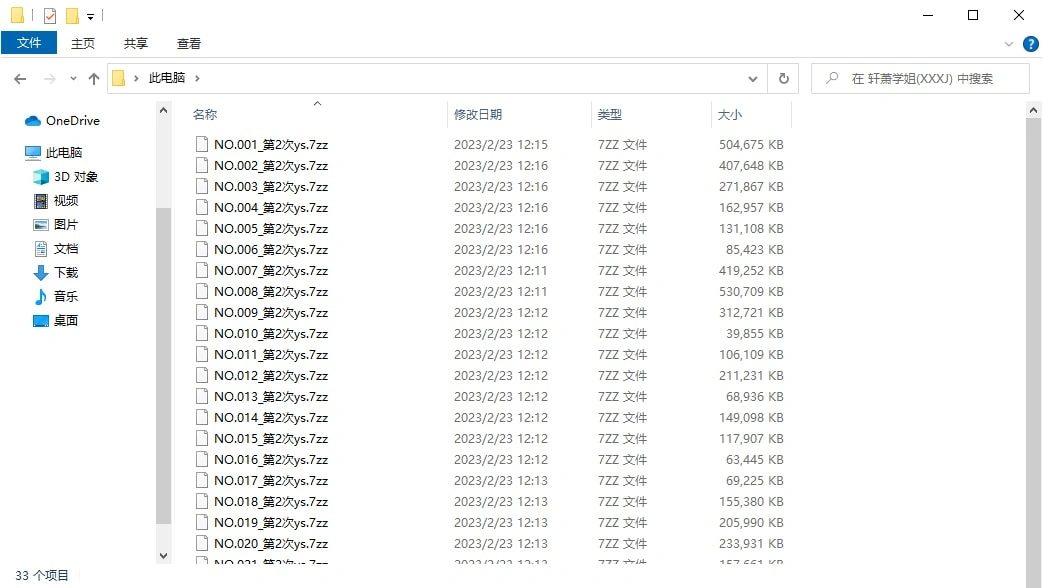1043x588 pixels.
Task: Select OneDrive in the navigation pane
Action: point(72,121)
